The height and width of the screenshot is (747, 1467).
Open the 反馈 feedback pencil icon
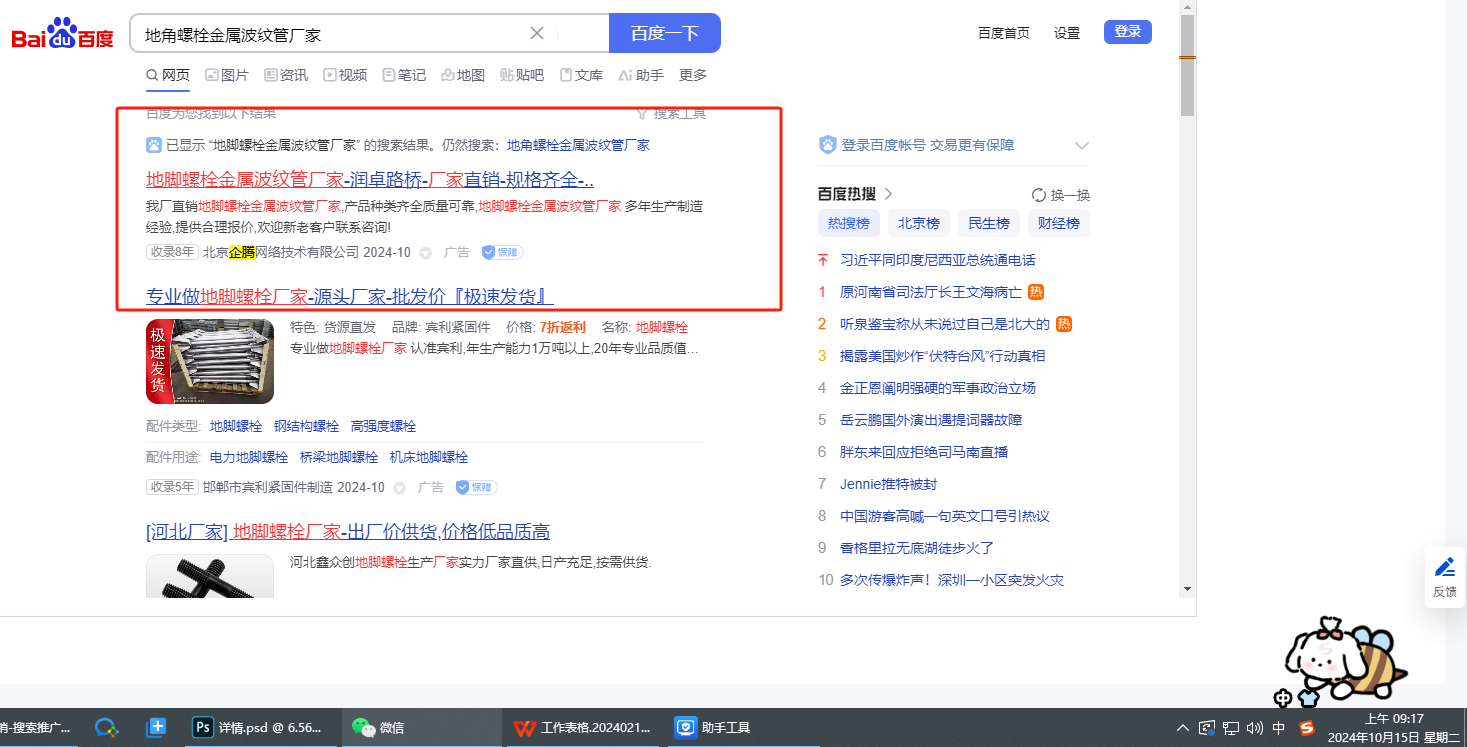1445,568
